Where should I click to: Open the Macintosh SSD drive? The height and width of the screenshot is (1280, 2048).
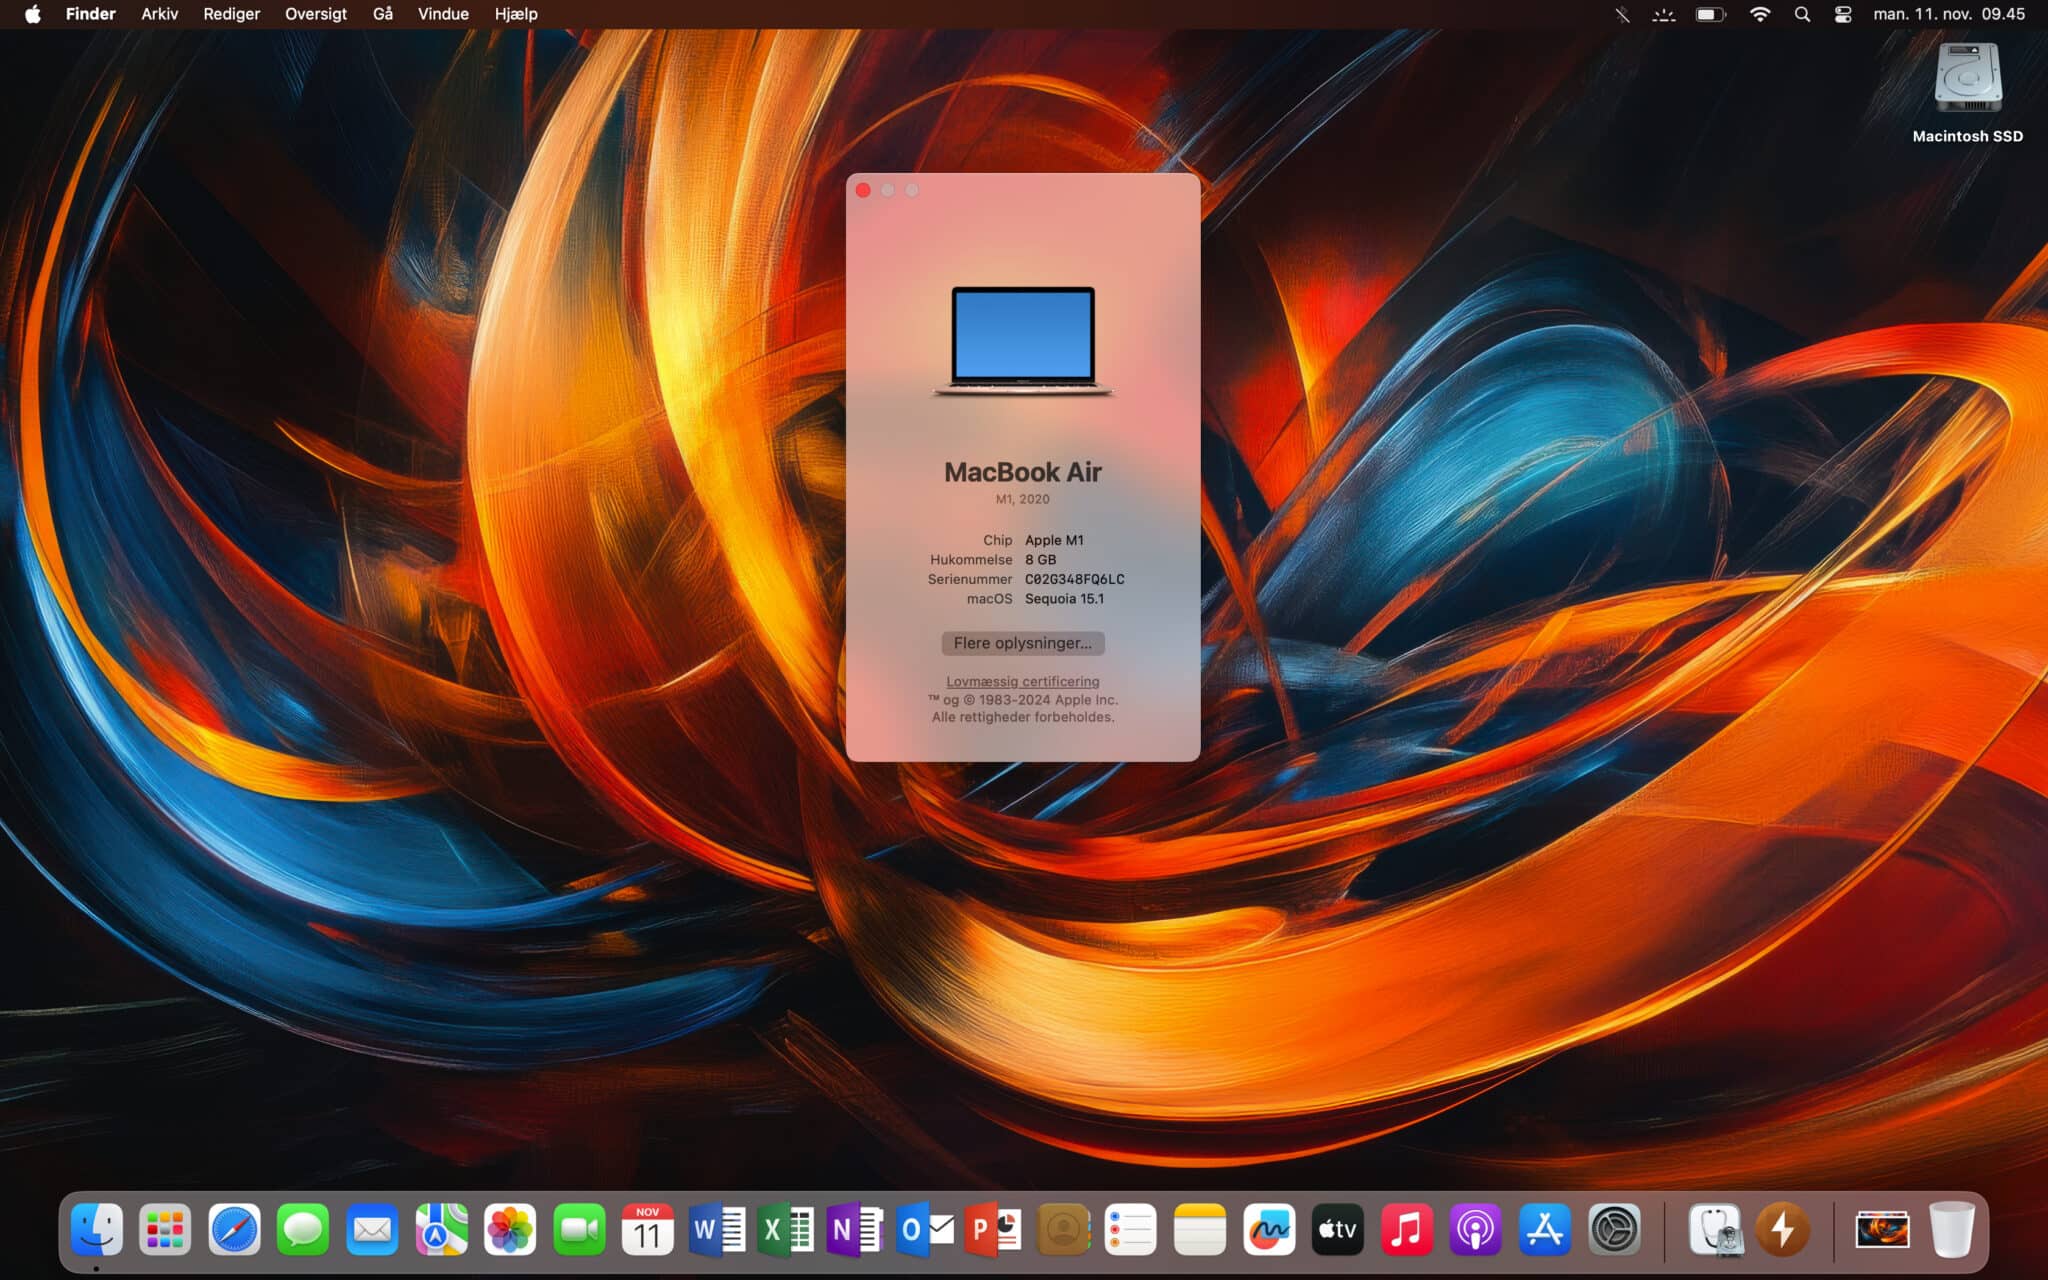(1967, 80)
